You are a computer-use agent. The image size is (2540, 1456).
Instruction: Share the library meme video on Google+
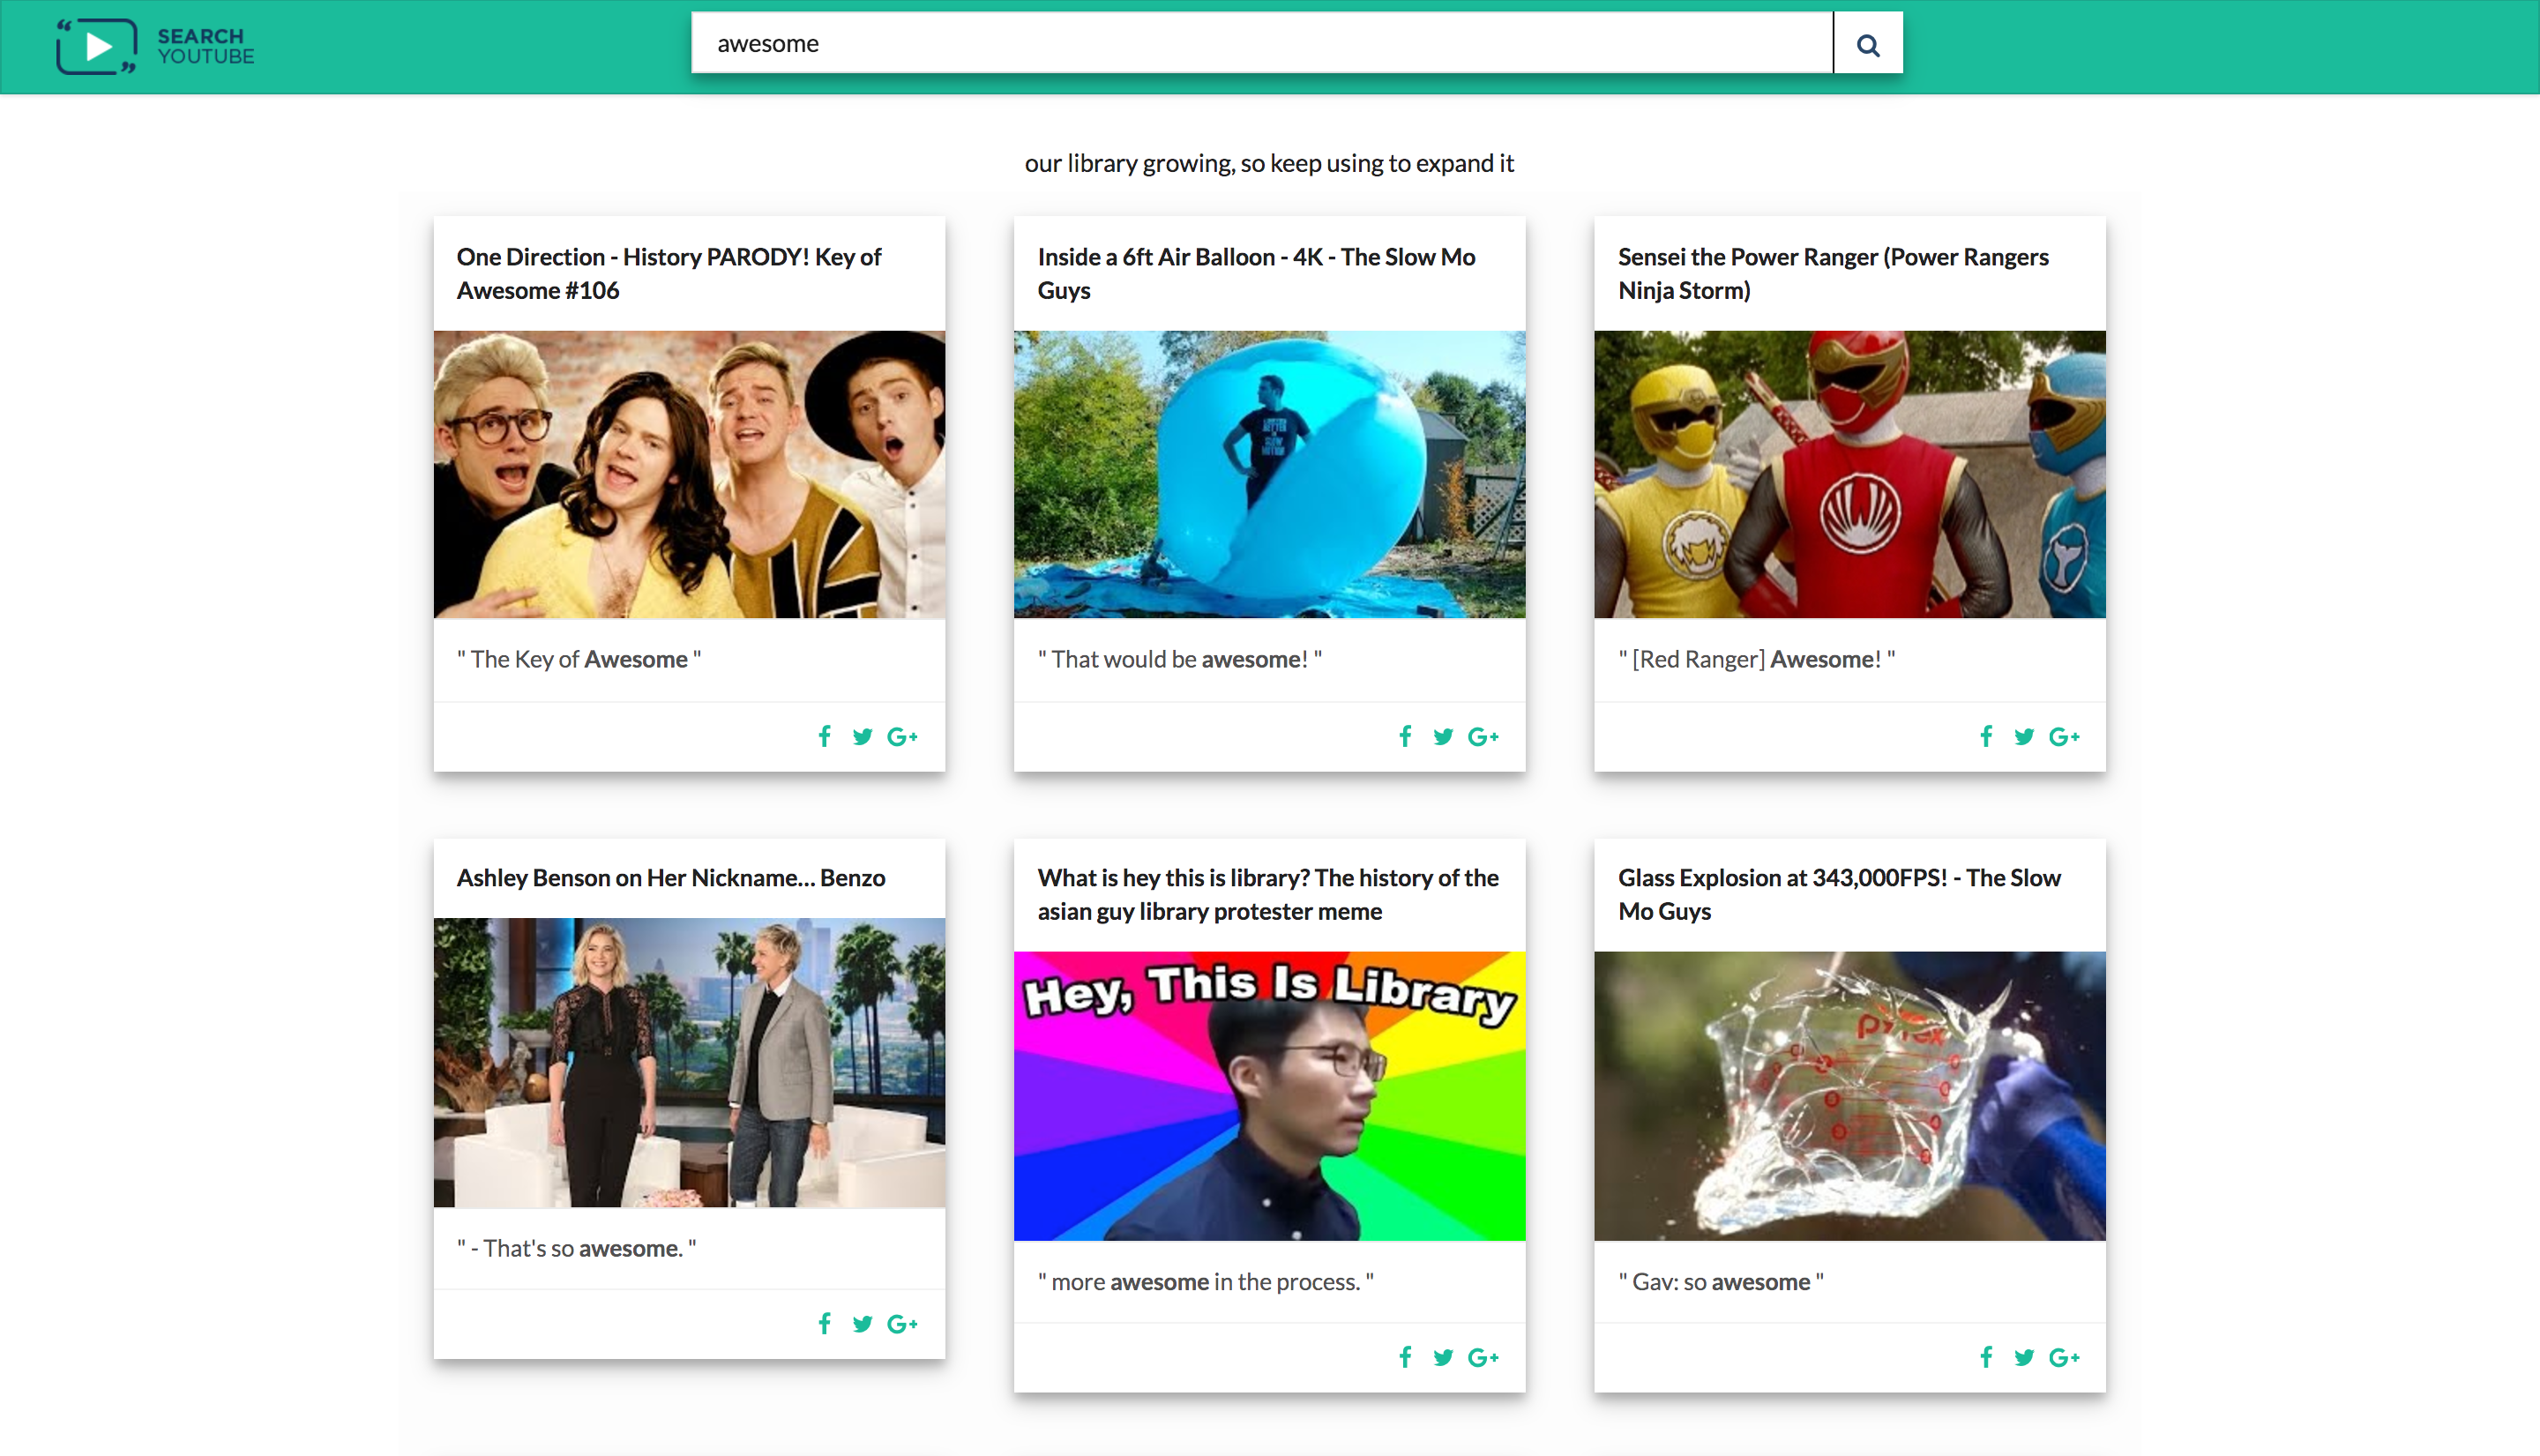1484,1357
